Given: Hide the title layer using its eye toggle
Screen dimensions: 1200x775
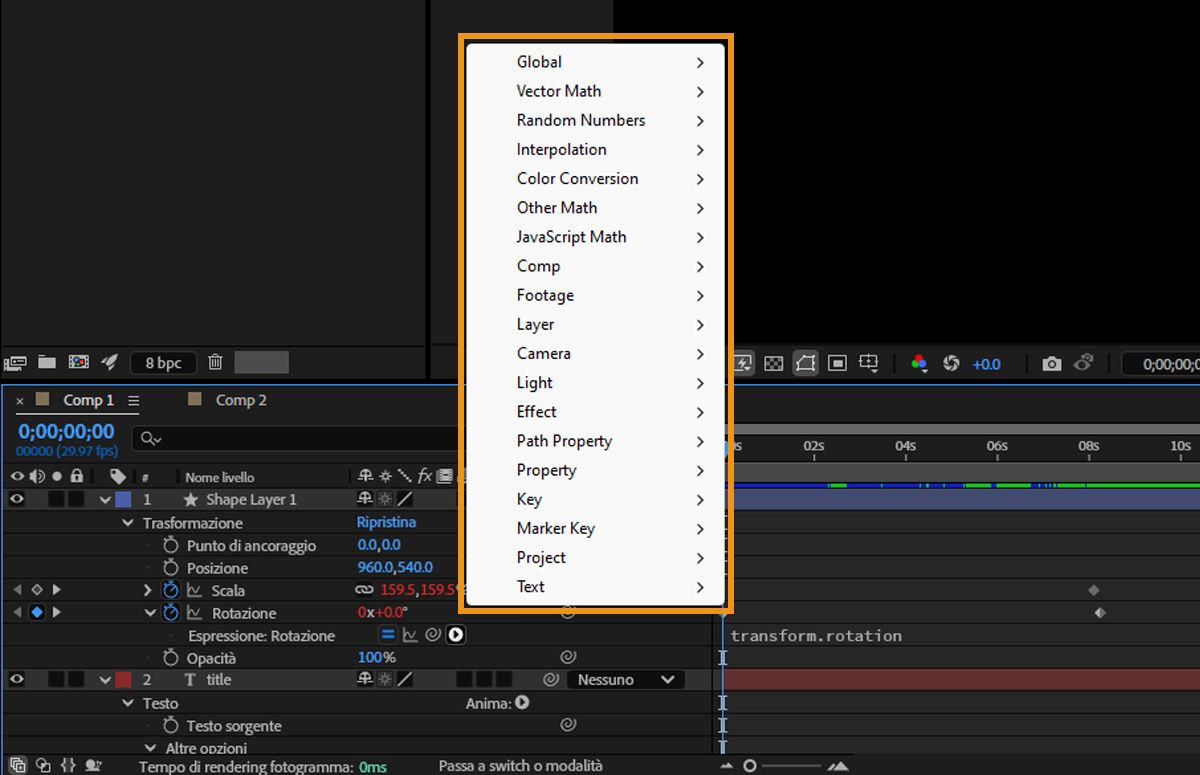Looking at the screenshot, I should tap(16, 679).
